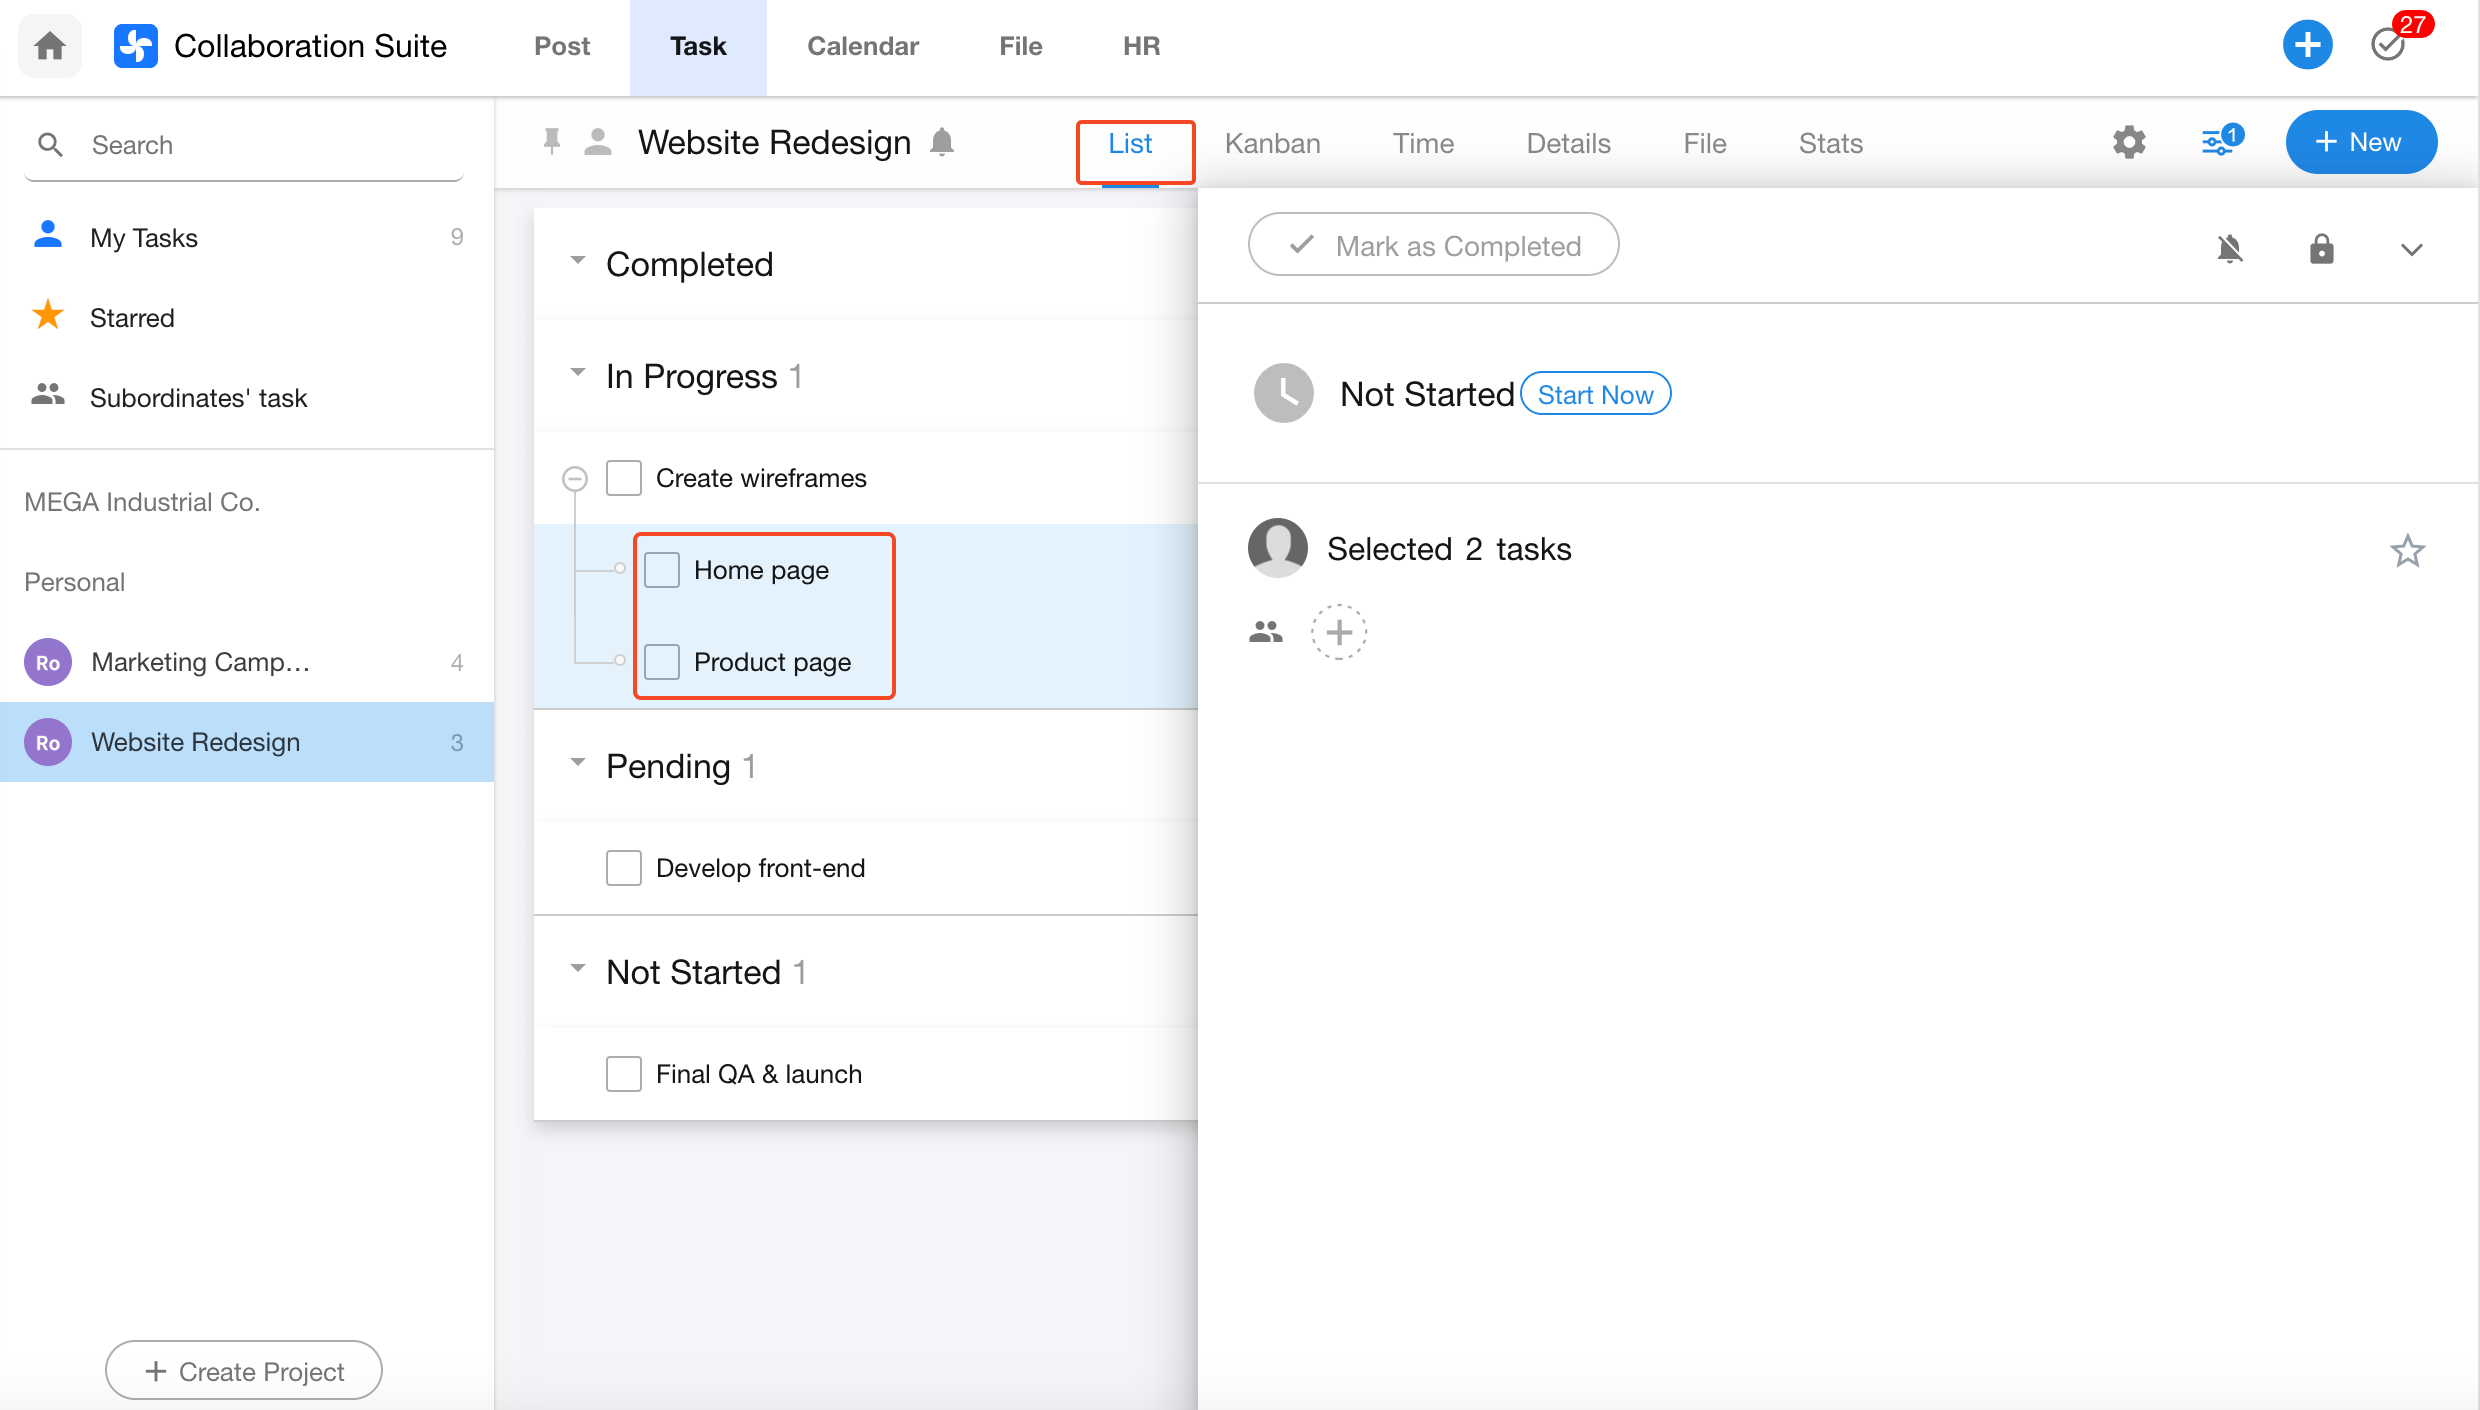The image size is (2480, 1410).
Task: Open the filter icon with badge
Action: tap(2219, 142)
